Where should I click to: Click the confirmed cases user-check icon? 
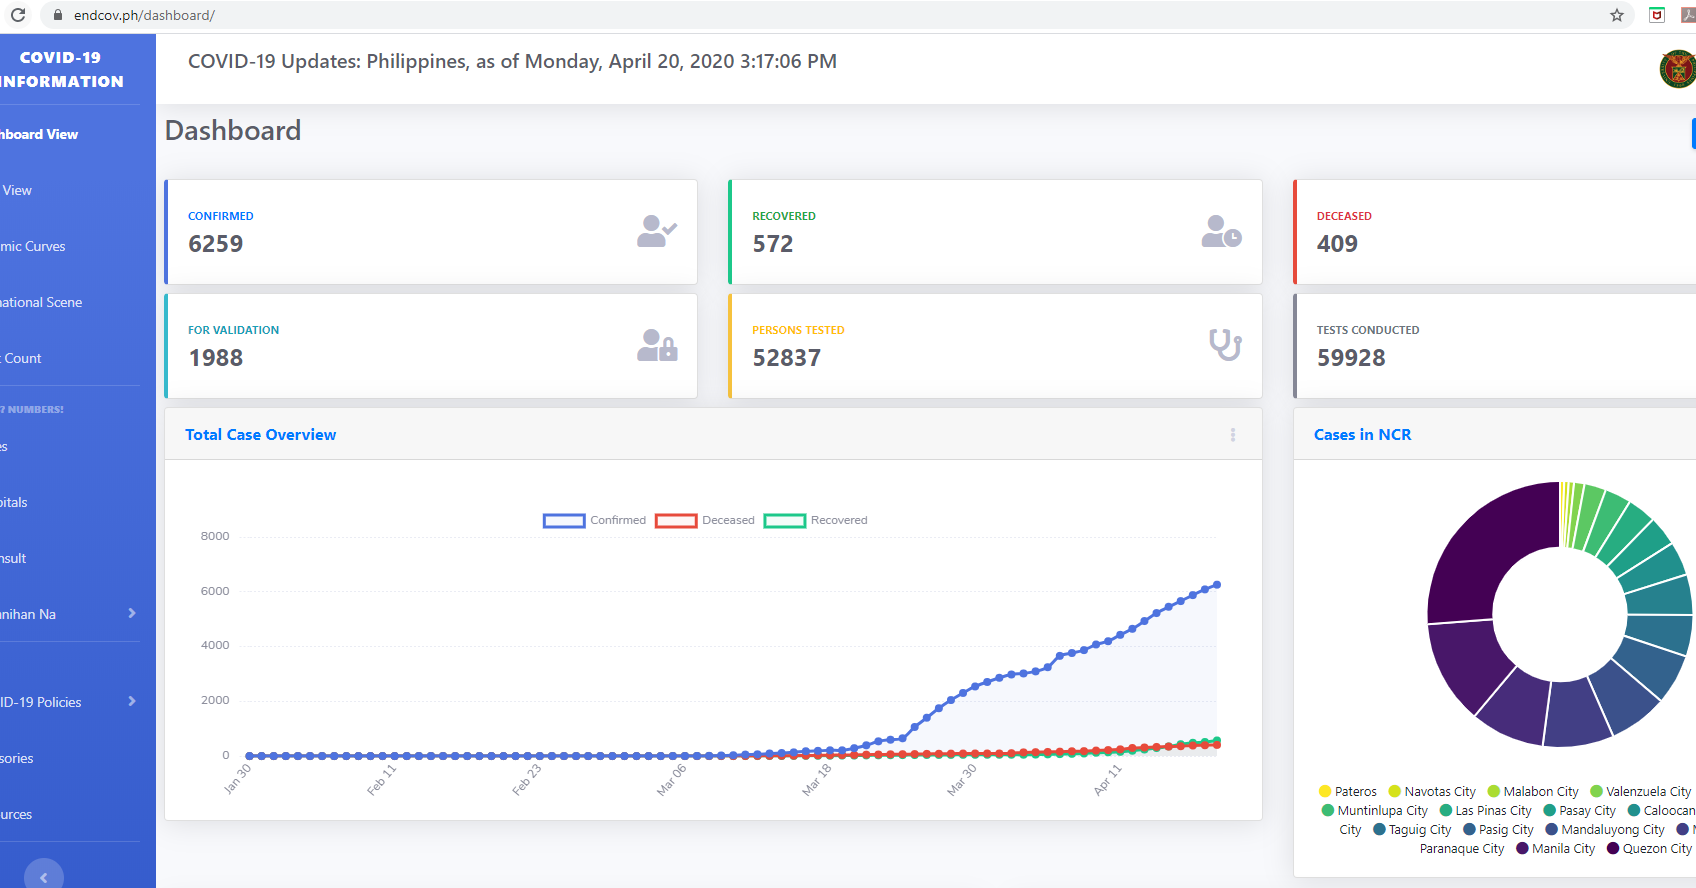click(657, 231)
